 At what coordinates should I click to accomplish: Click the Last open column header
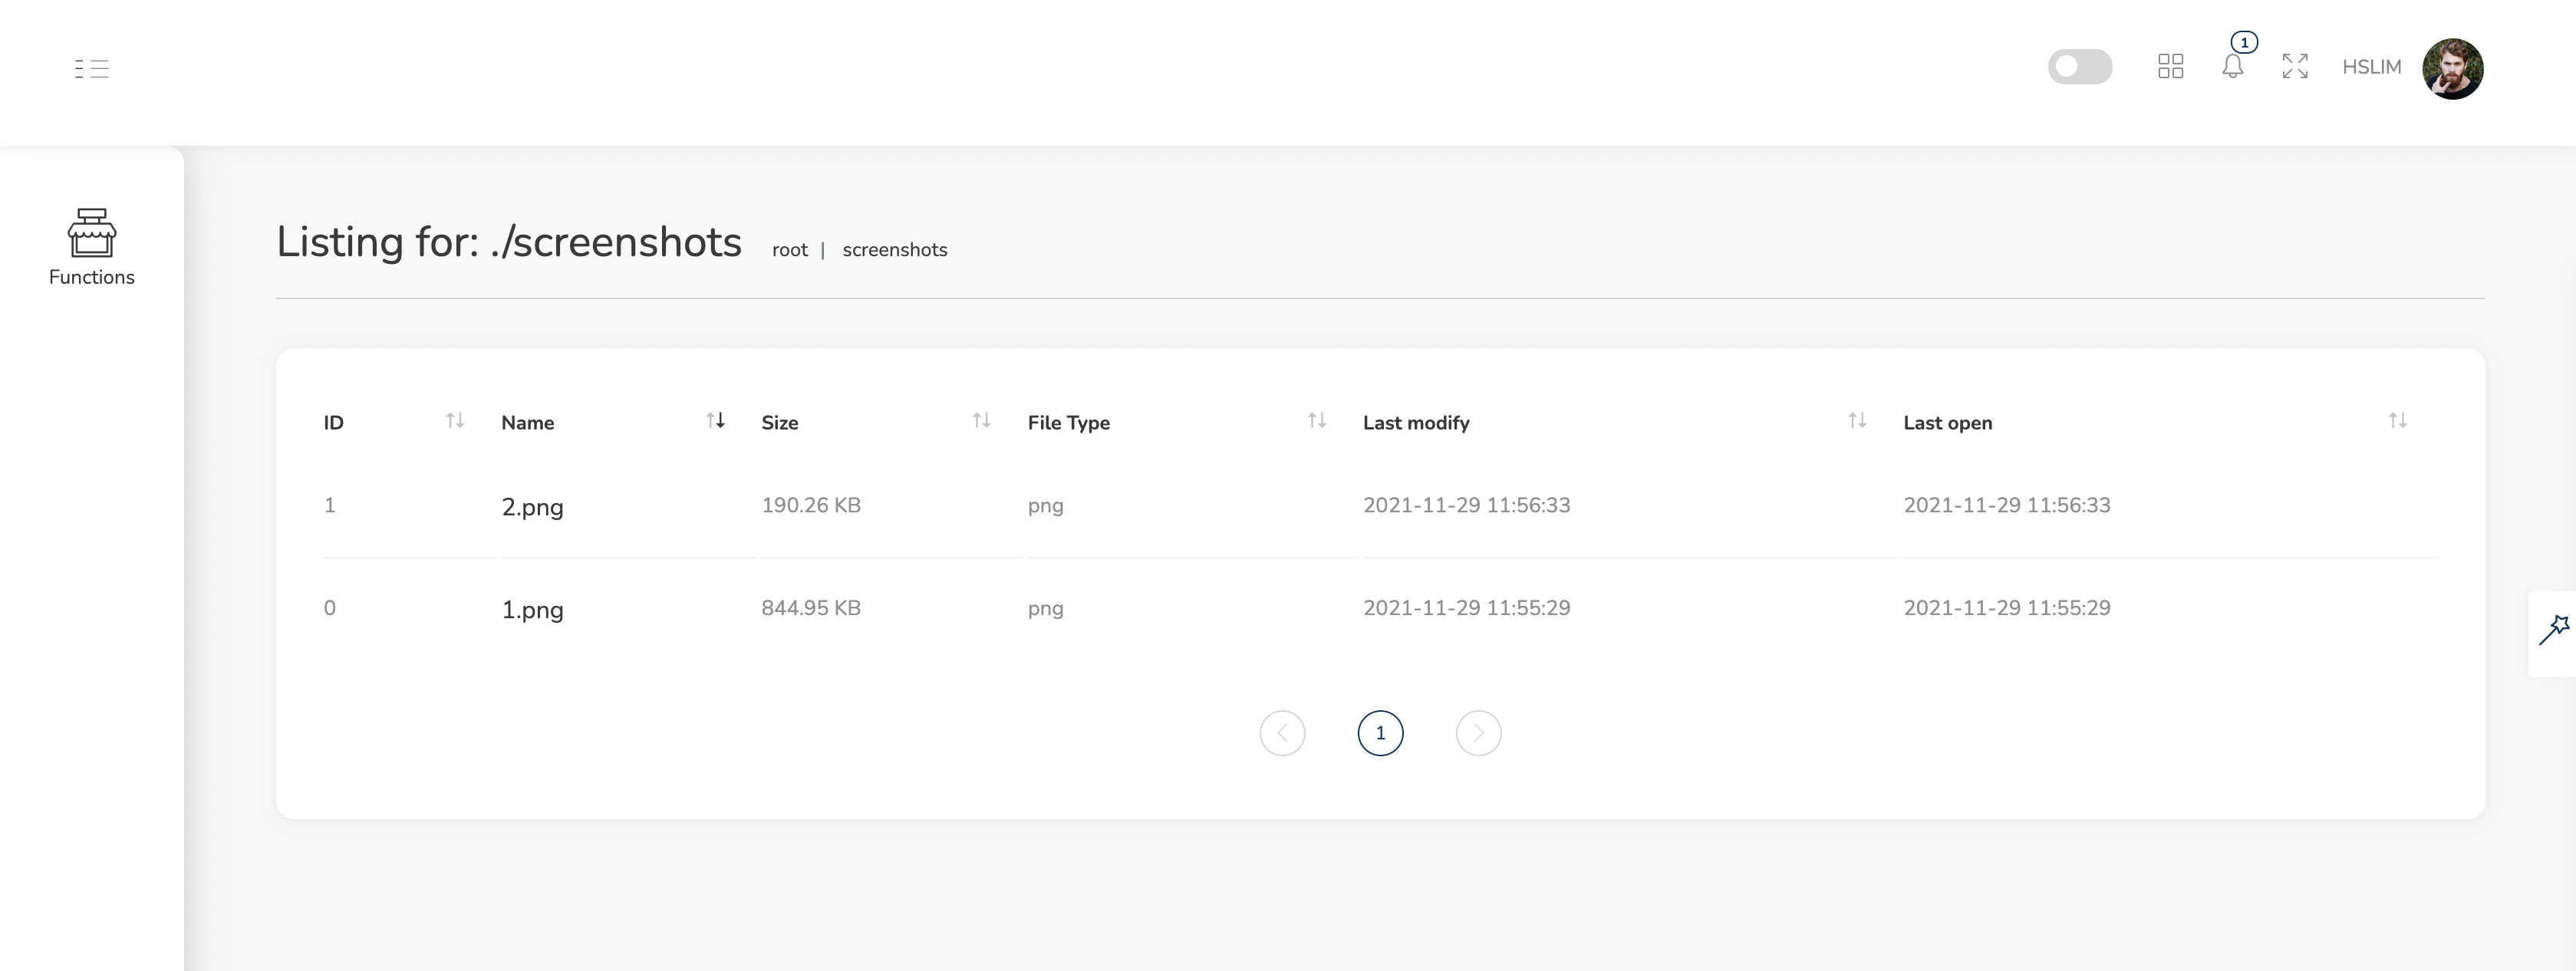[1947, 423]
